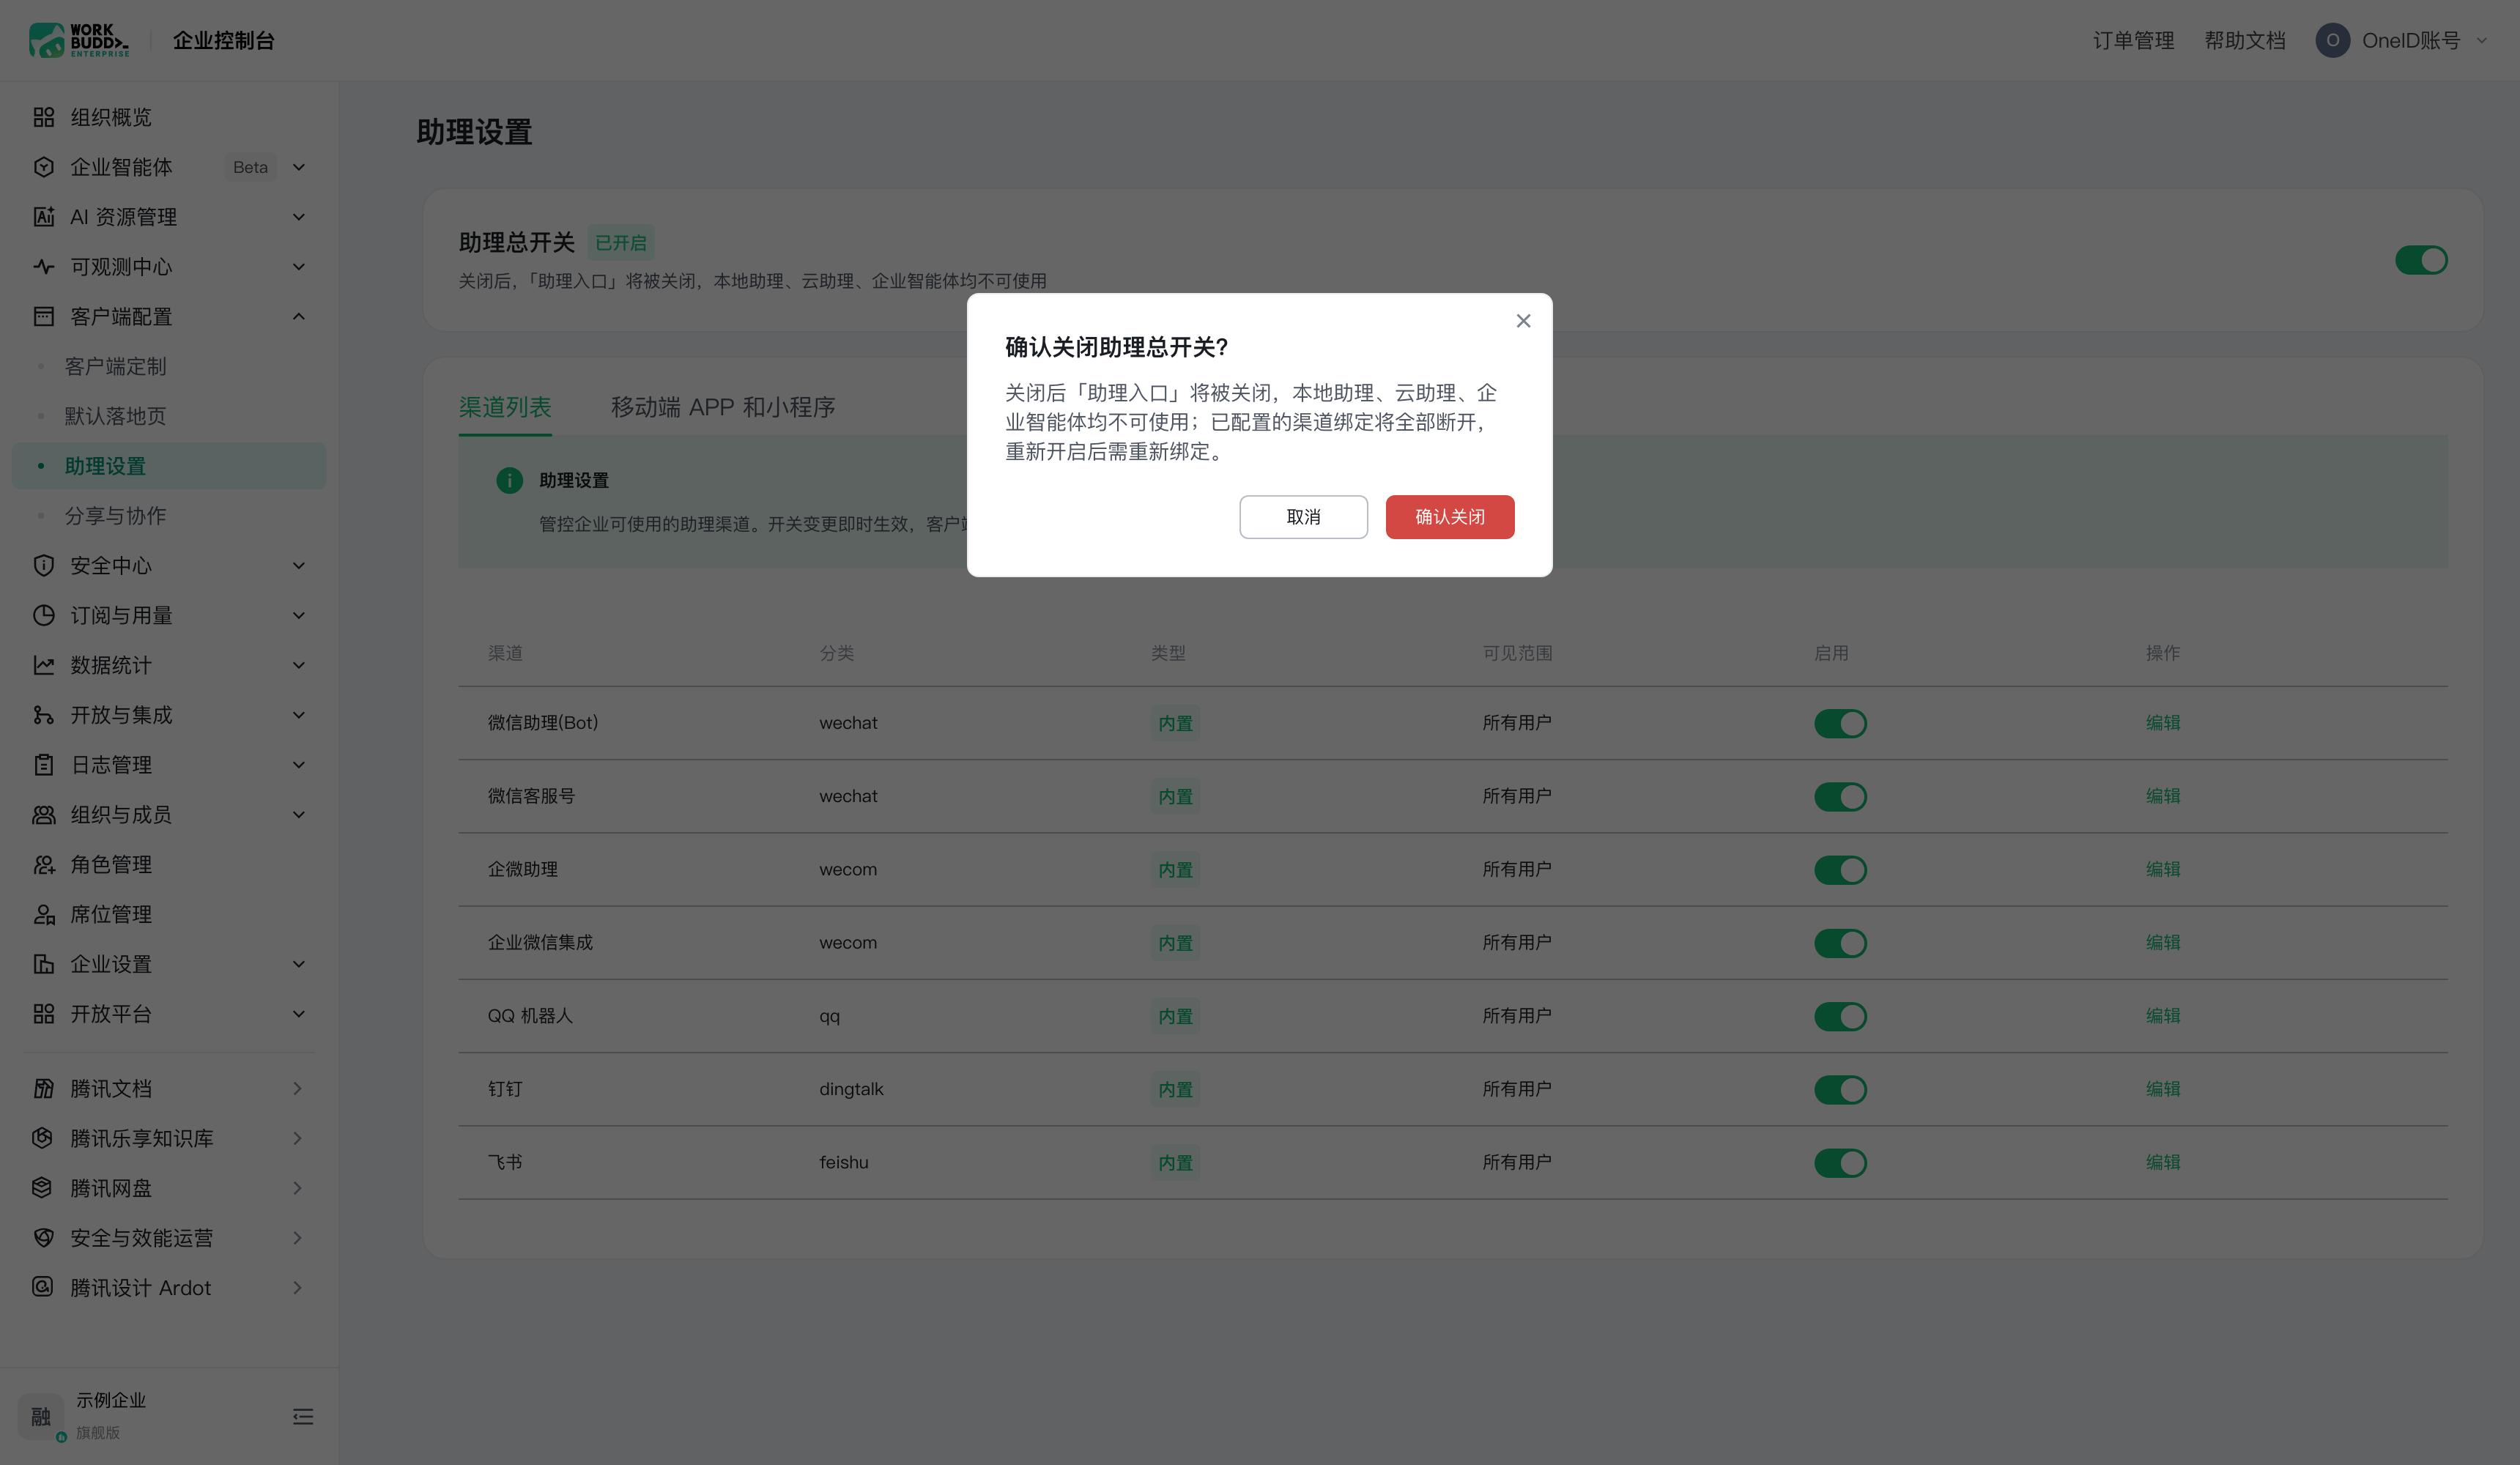The height and width of the screenshot is (1465, 2520).
Task: Click the 腾讯文档 icon
Action: pos(44,1088)
